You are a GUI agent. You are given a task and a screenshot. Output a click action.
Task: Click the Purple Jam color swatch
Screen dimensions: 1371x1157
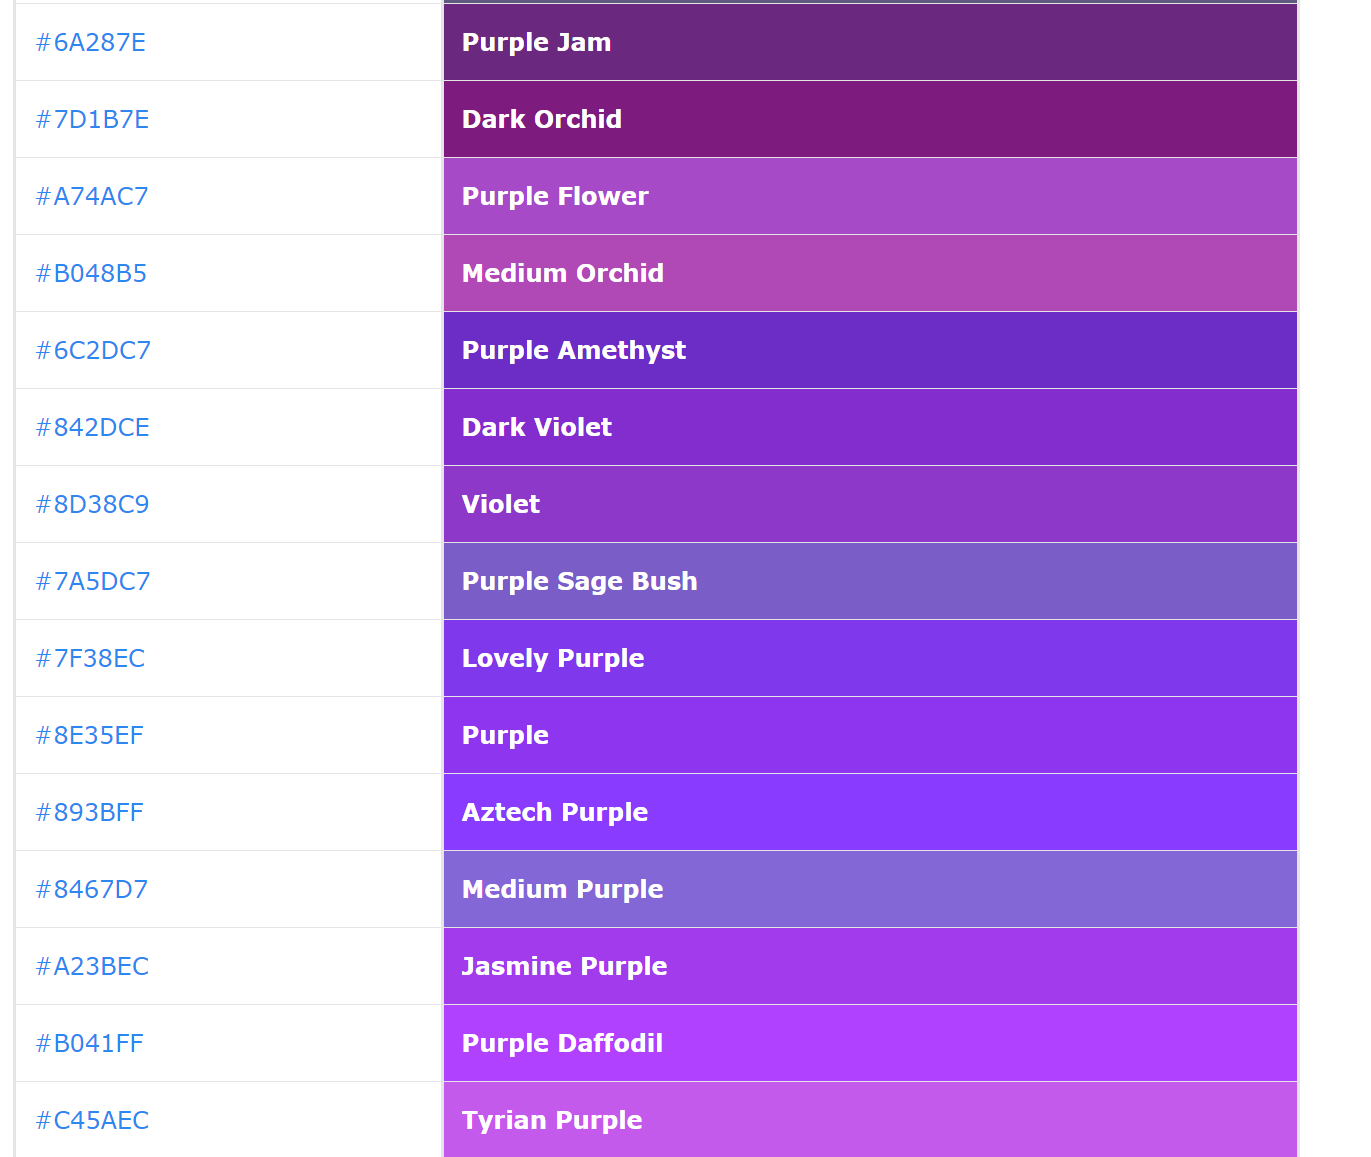click(x=870, y=43)
